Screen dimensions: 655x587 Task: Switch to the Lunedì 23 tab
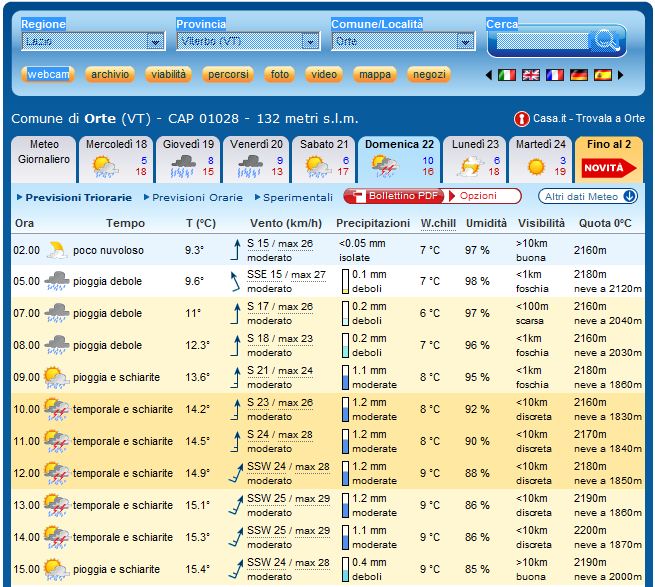[x=475, y=159]
